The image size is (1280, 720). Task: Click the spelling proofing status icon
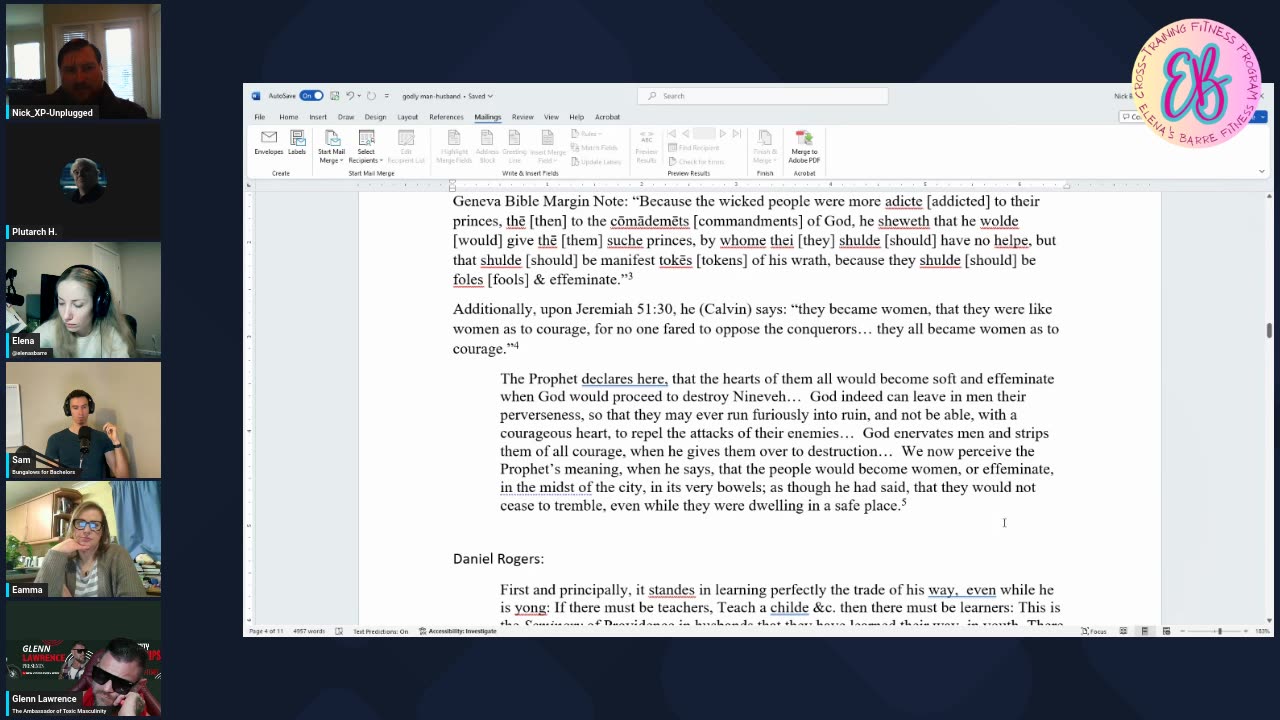tap(339, 631)
